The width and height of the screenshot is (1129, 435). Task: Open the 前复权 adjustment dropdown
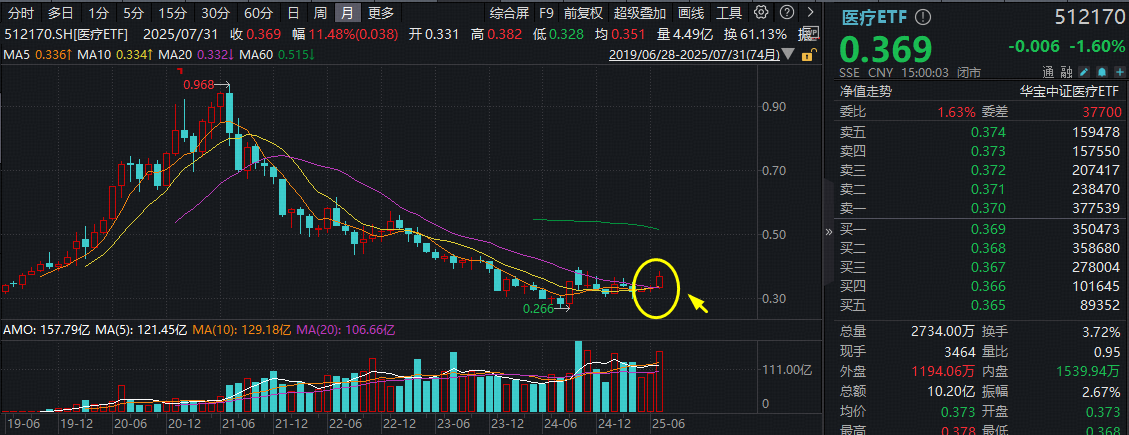click(583, 13)
